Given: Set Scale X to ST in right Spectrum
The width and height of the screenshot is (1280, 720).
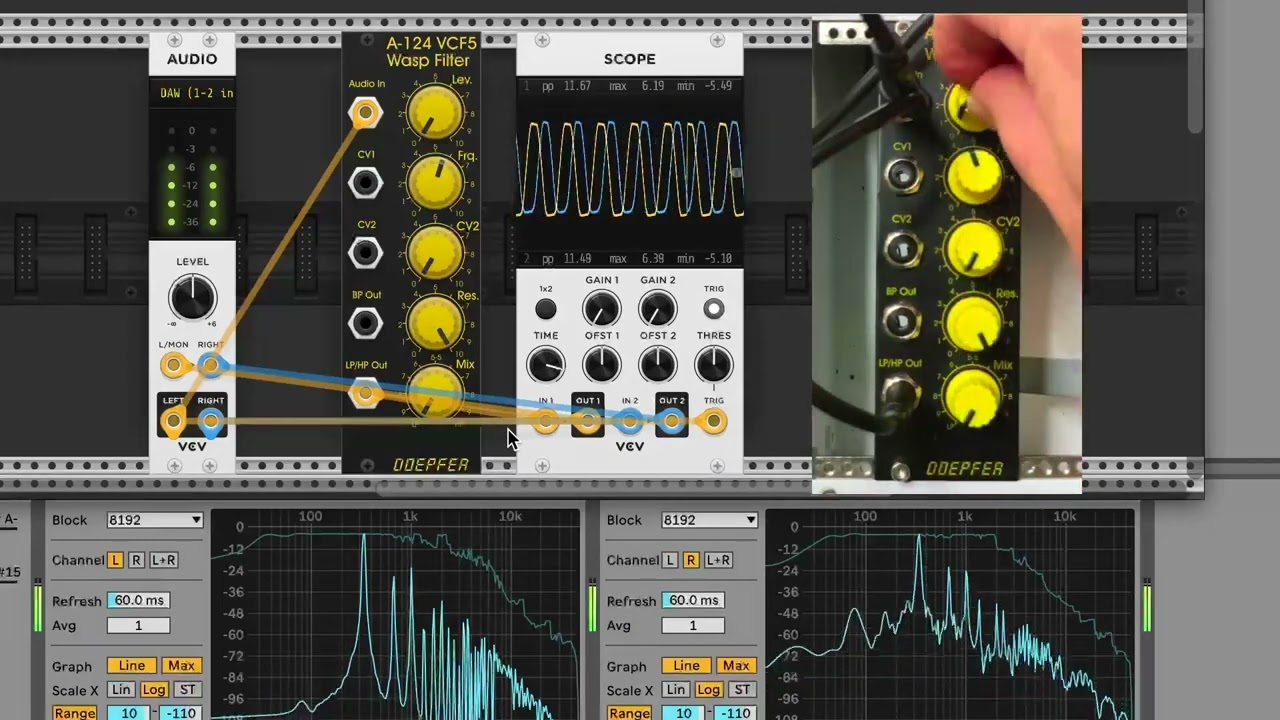Looking at the screenshot, I should coord(741,690).
